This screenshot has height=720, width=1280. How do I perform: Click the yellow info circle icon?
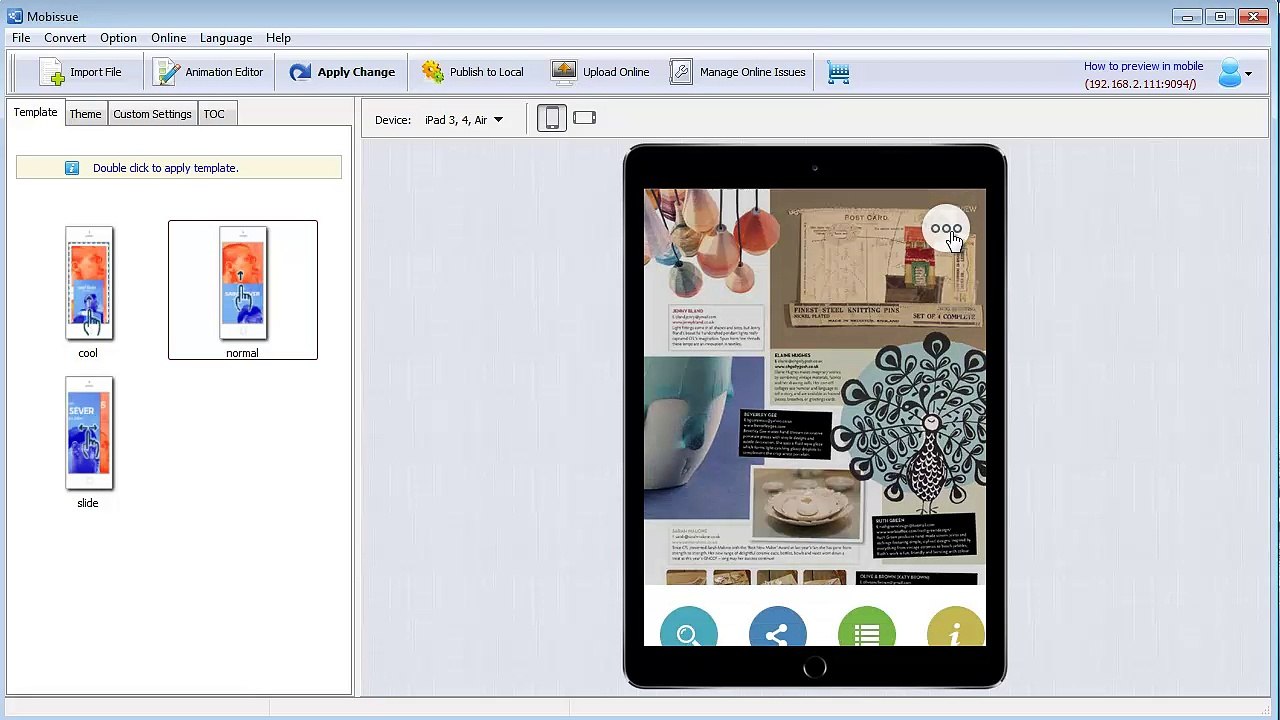point(956,627)
